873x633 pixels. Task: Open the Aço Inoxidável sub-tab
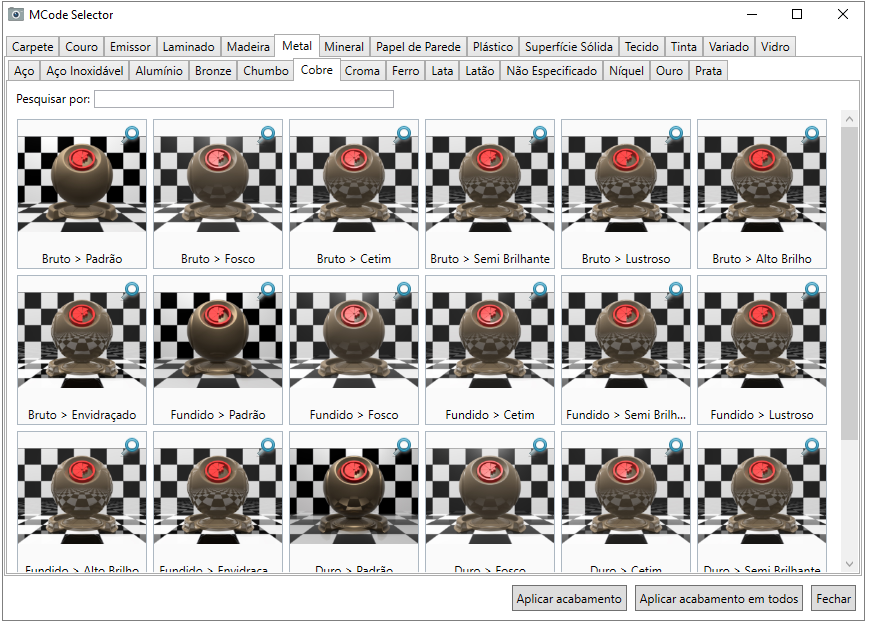pos(85,71)
